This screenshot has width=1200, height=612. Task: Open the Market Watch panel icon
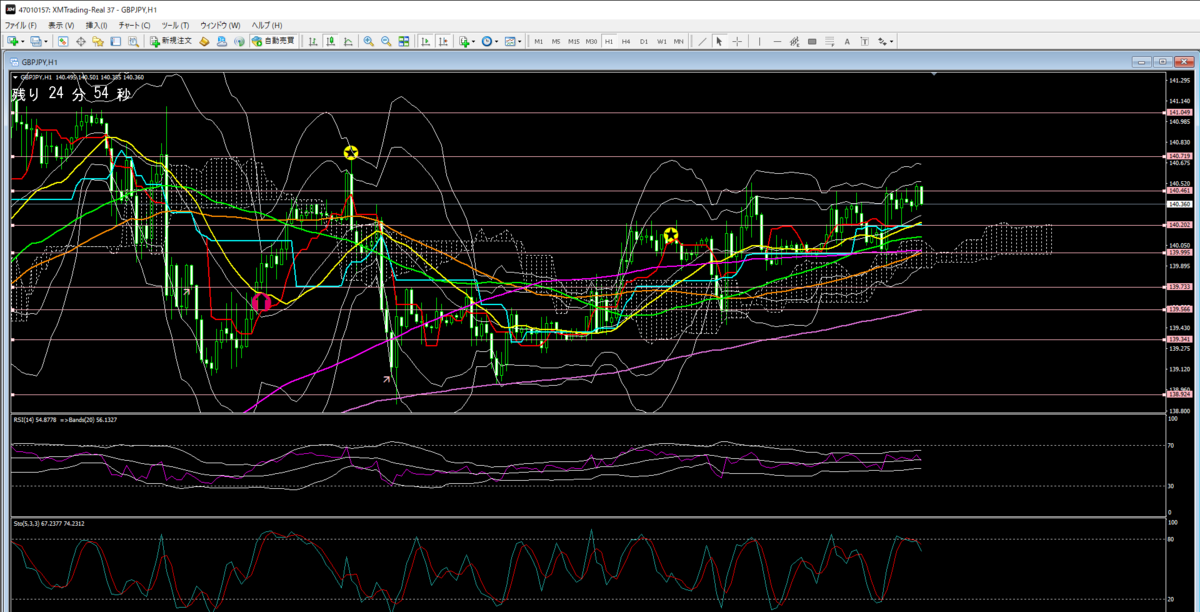pos(63,41)
